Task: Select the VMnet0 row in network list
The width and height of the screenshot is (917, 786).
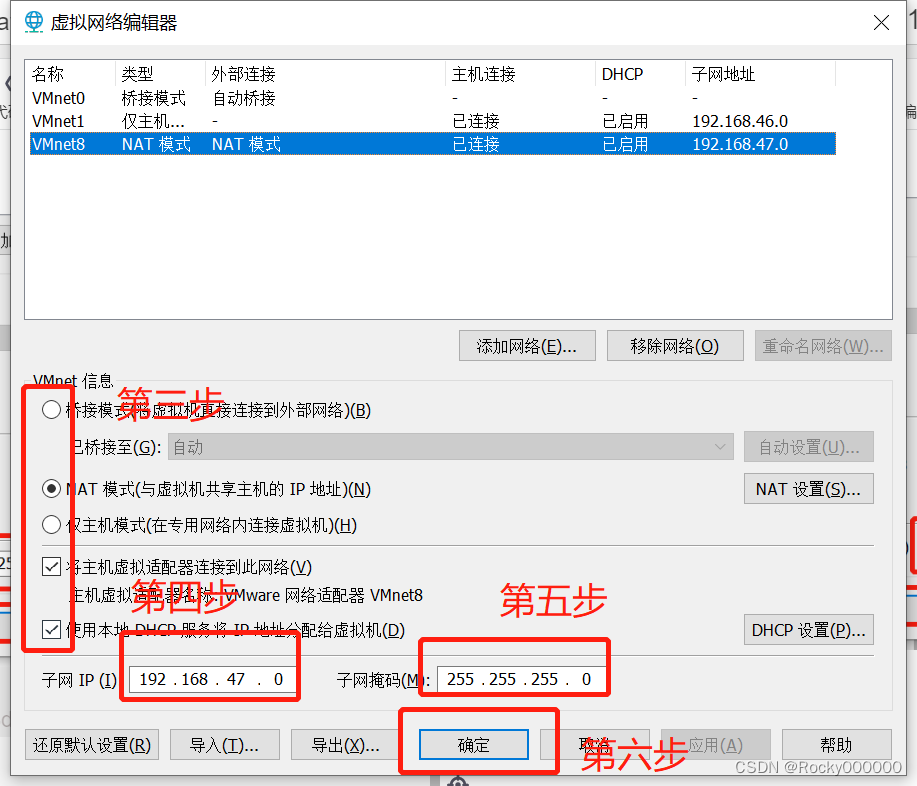Action: click(433, 98)
